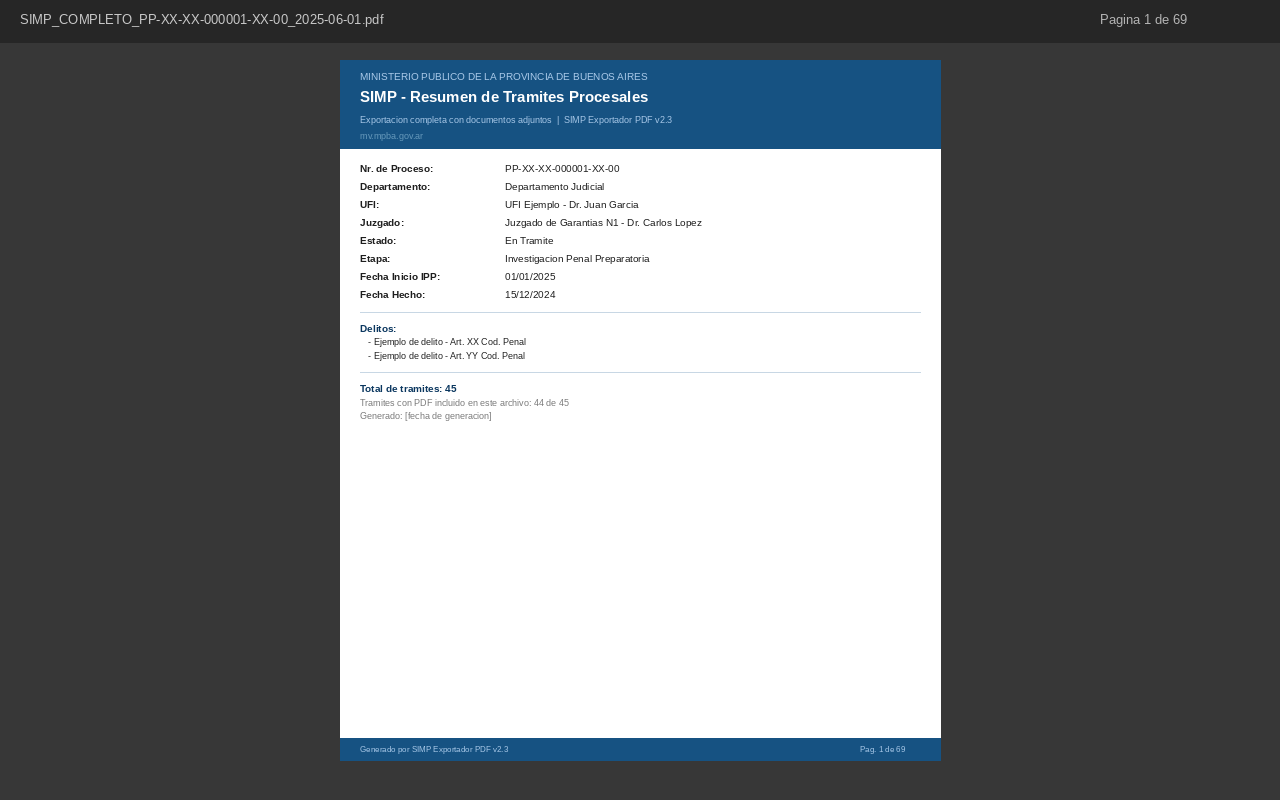1280x800 pixels.
Task: Open the mv.mpba.gov.ar link
Action: tap(391, 136)
